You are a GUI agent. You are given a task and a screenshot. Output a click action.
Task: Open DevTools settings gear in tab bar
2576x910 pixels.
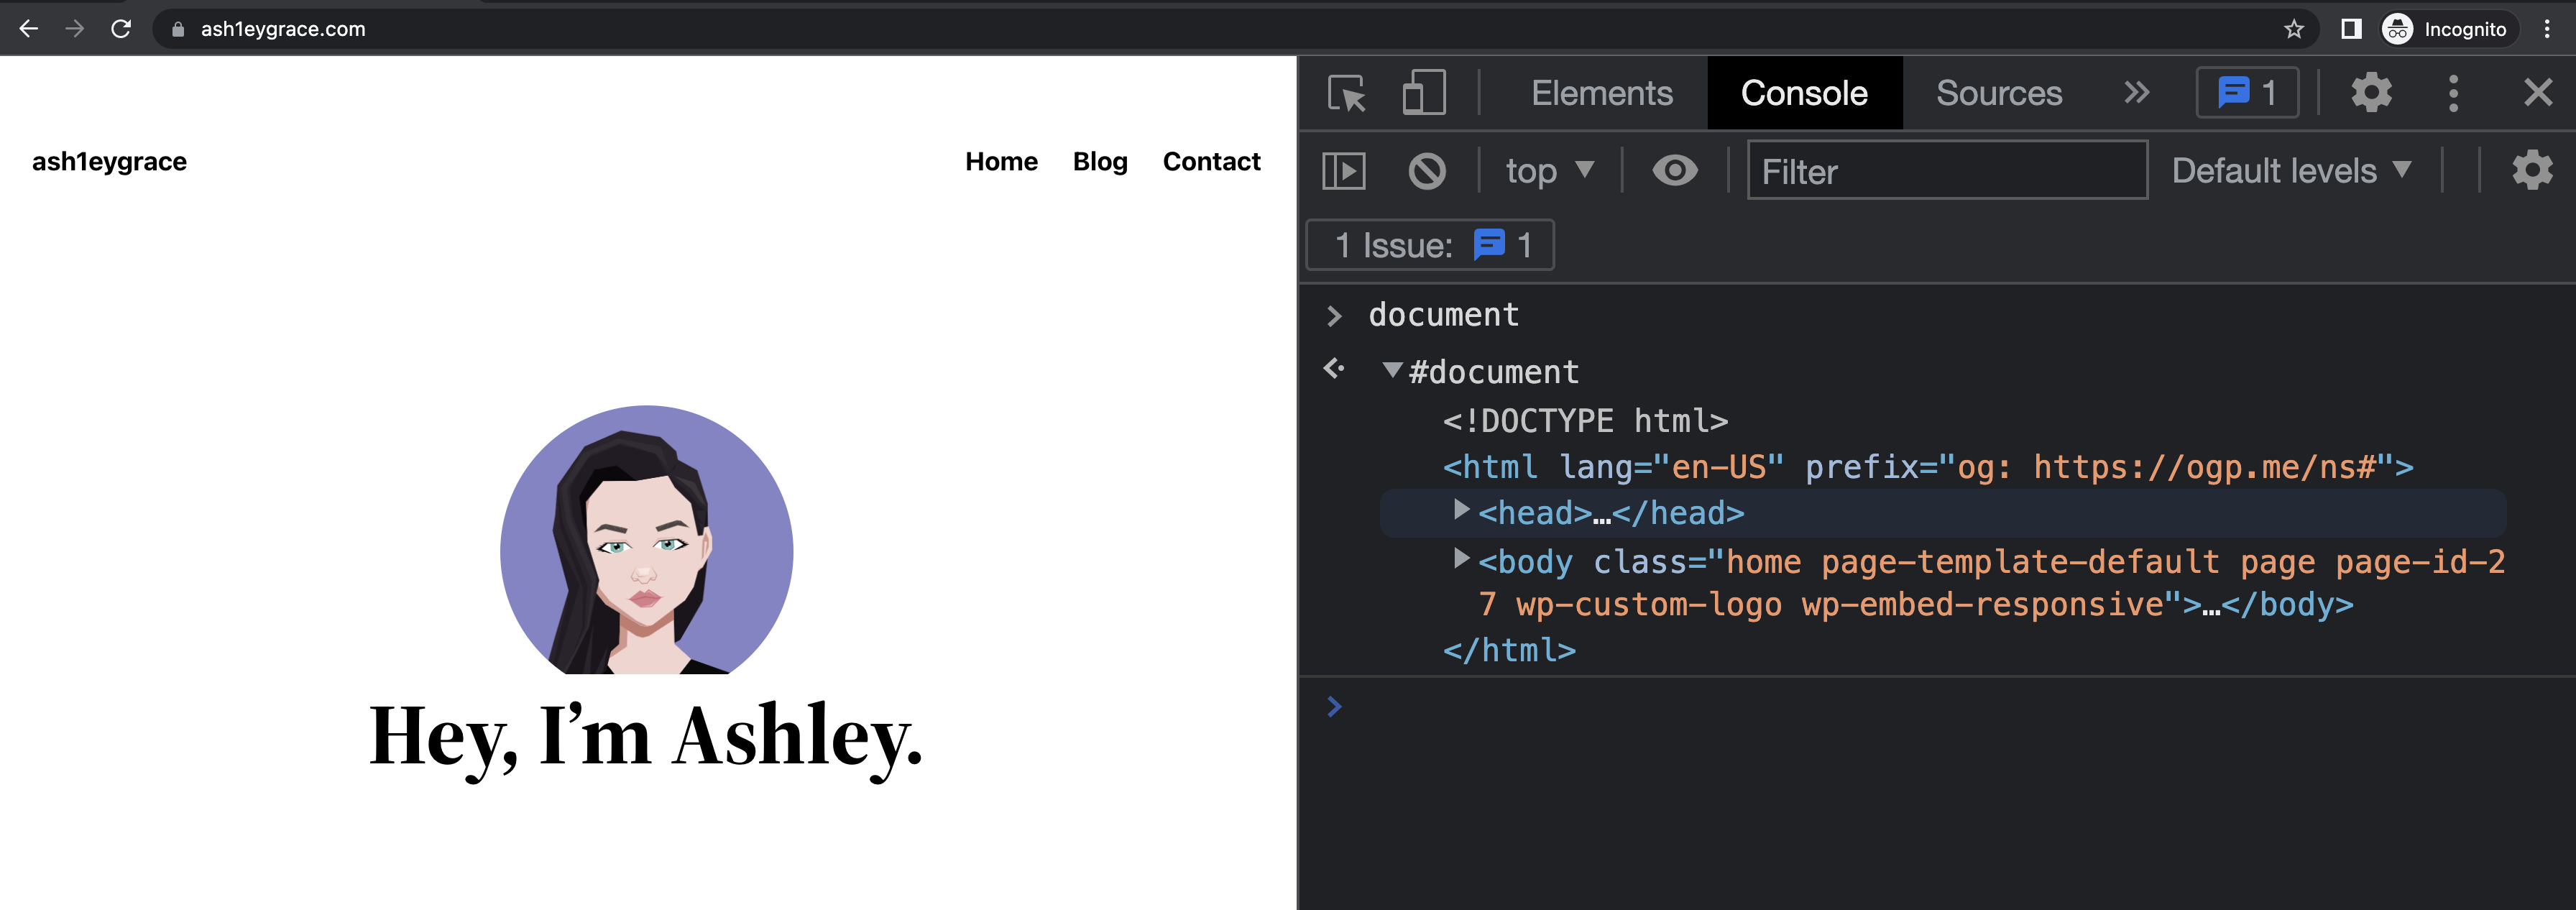(x=2371, y=93)
